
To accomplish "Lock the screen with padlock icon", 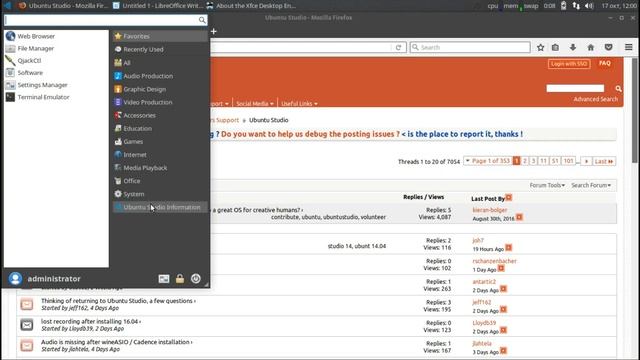I will 180,279.
